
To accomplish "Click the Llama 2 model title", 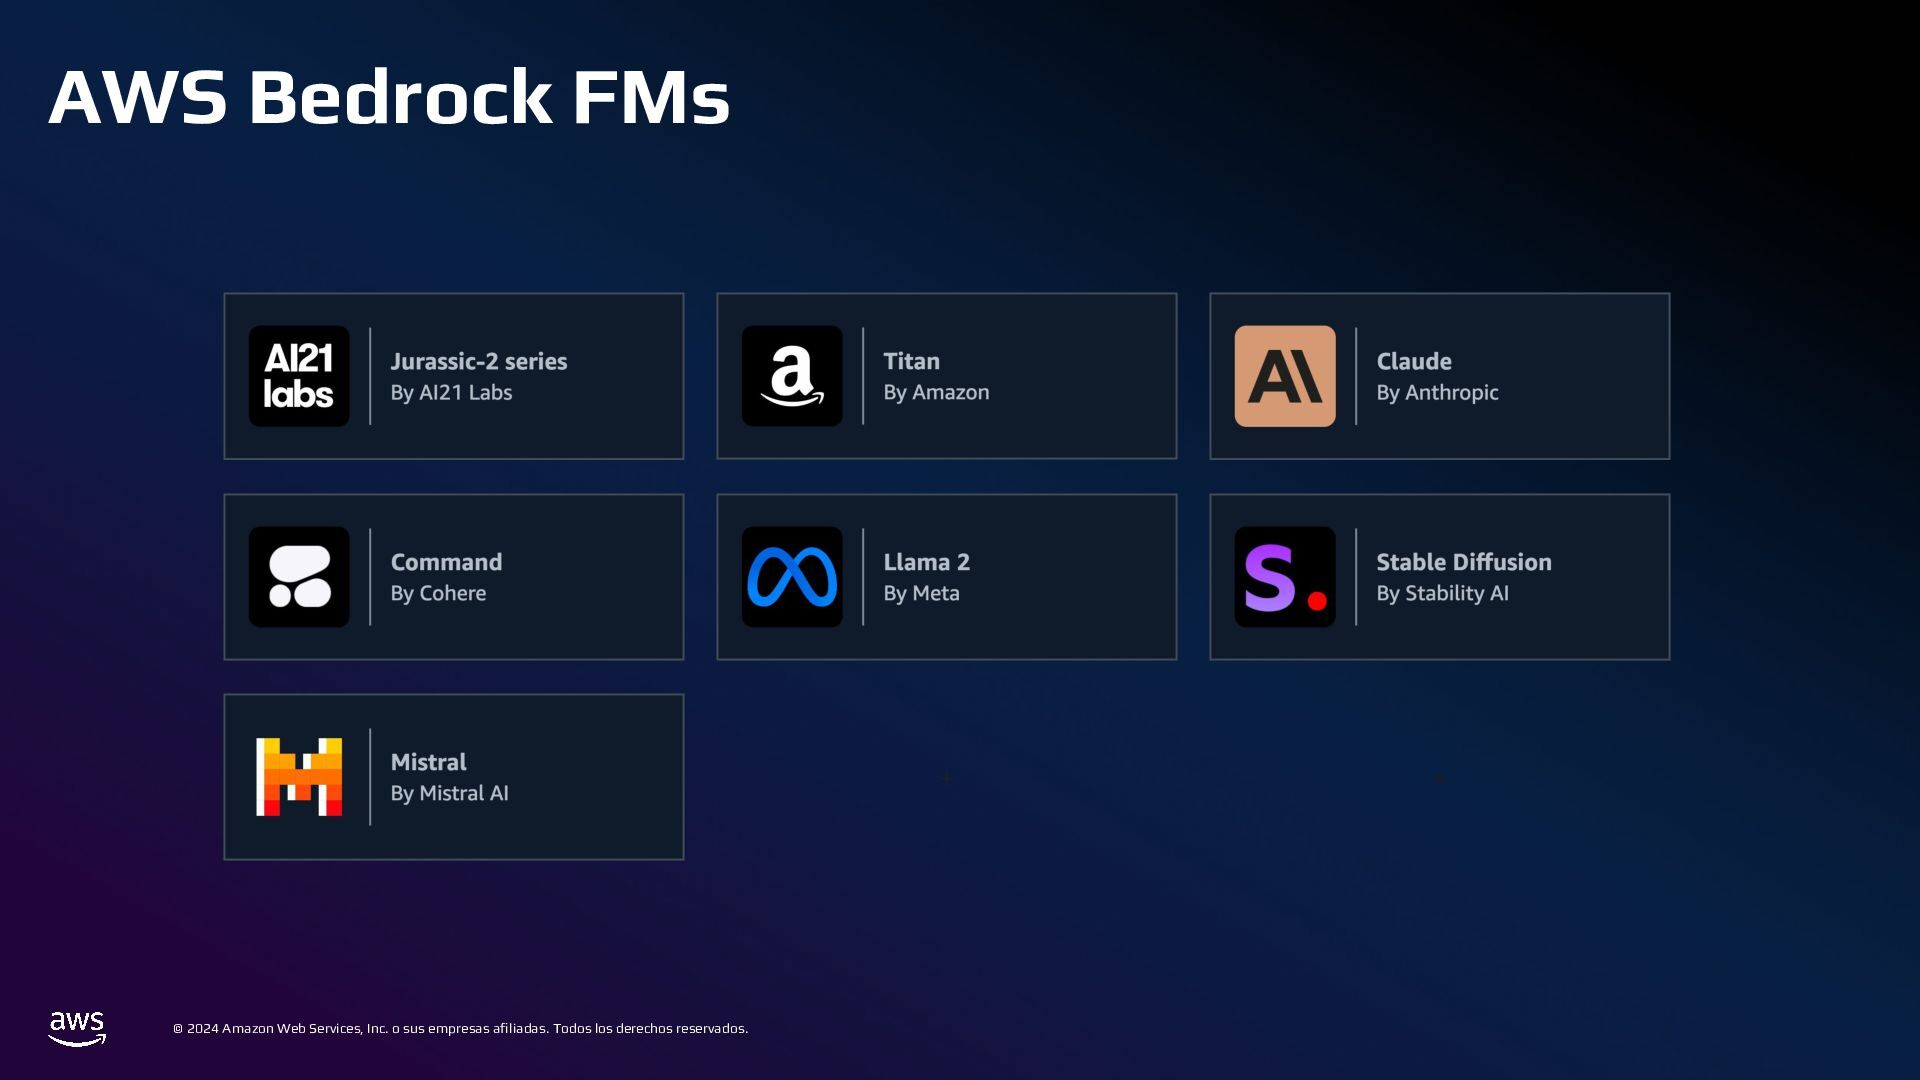I will (926, 562).
